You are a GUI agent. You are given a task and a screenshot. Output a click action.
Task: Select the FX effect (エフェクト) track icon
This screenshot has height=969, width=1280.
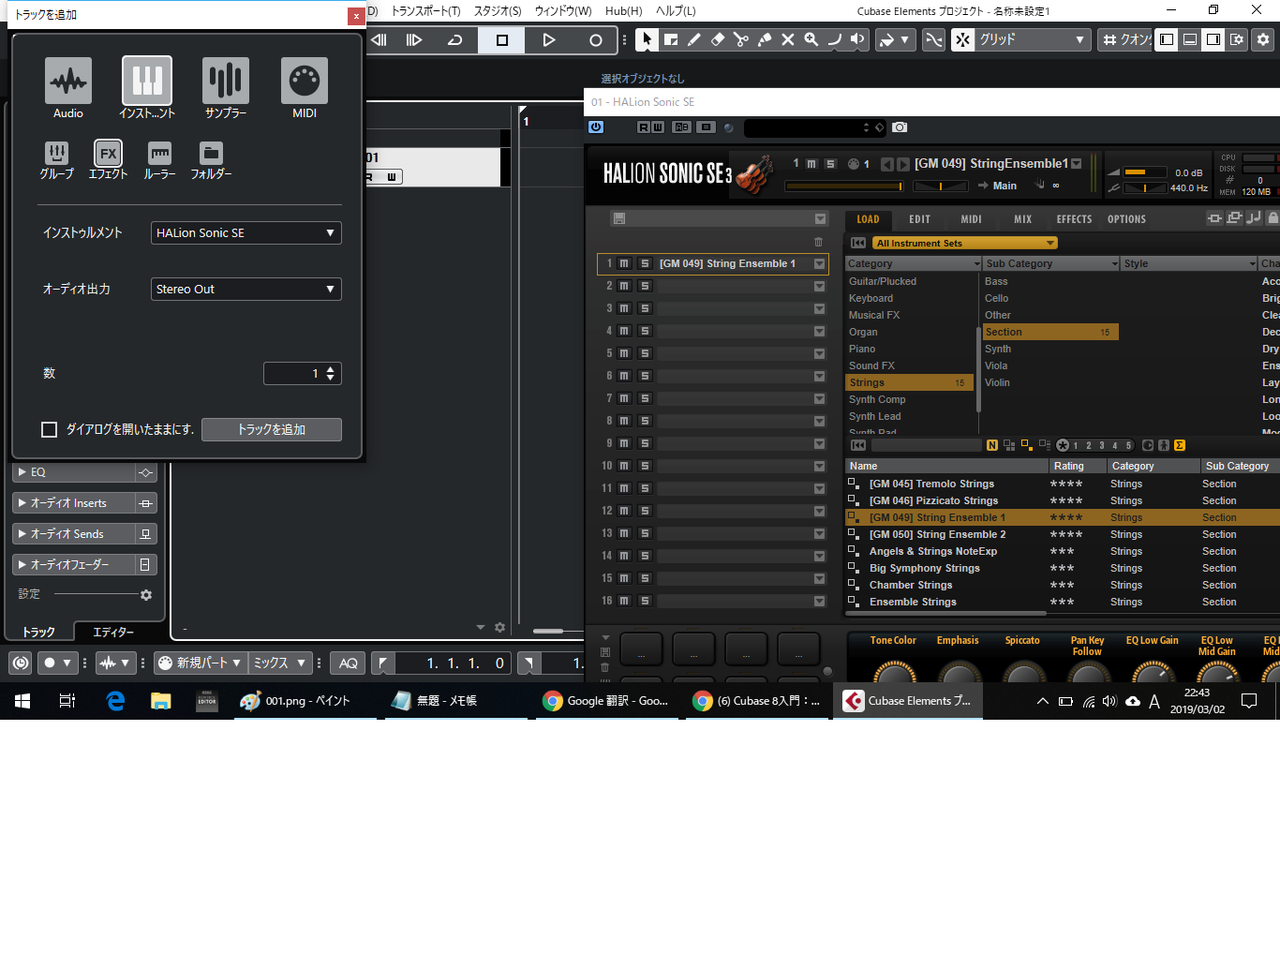pyautogui.click(x=108, y=153)
